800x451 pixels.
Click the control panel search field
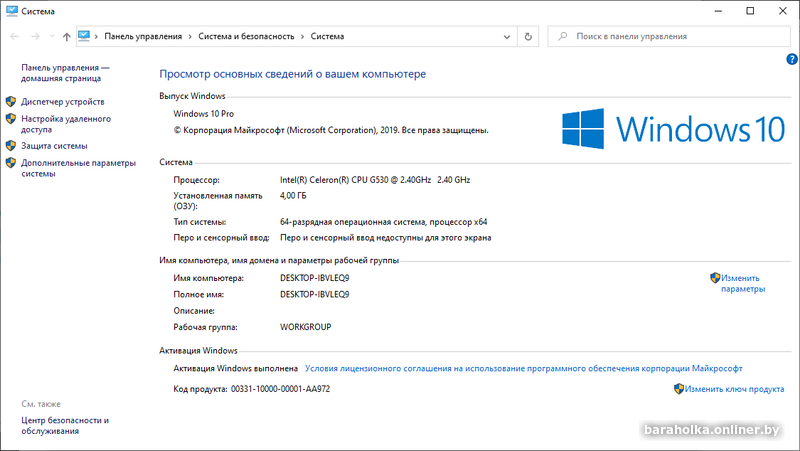tap(669, 37)
